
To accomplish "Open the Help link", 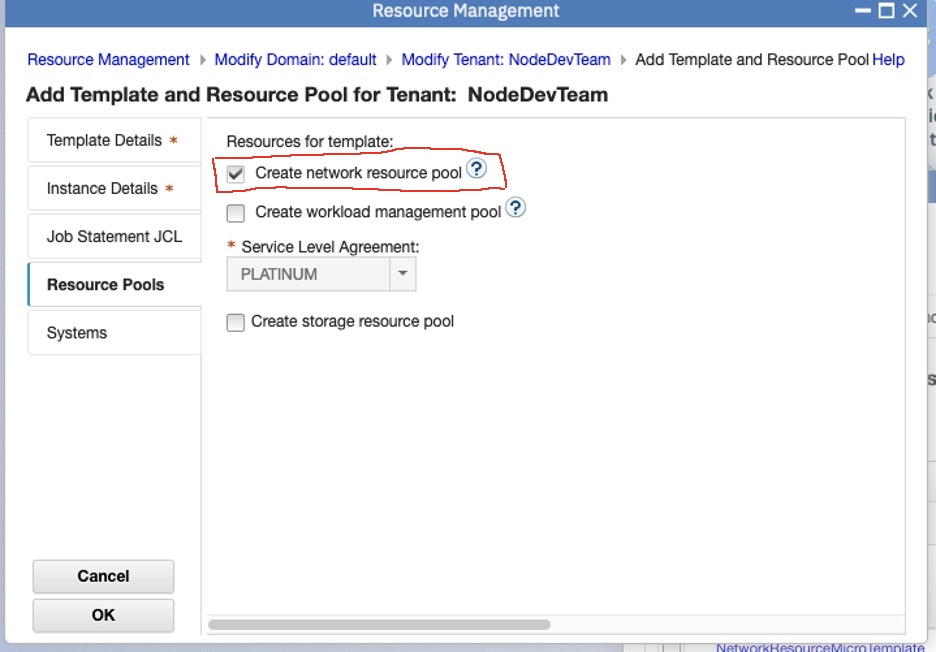I will coord(889,59).
